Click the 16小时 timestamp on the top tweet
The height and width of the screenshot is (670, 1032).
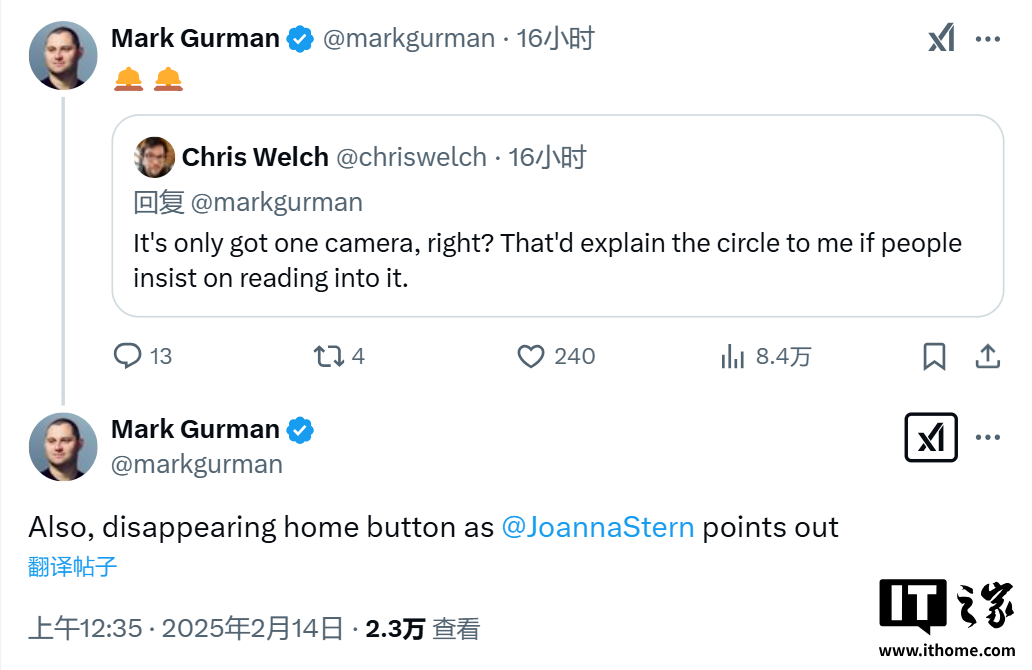(555, 39)
